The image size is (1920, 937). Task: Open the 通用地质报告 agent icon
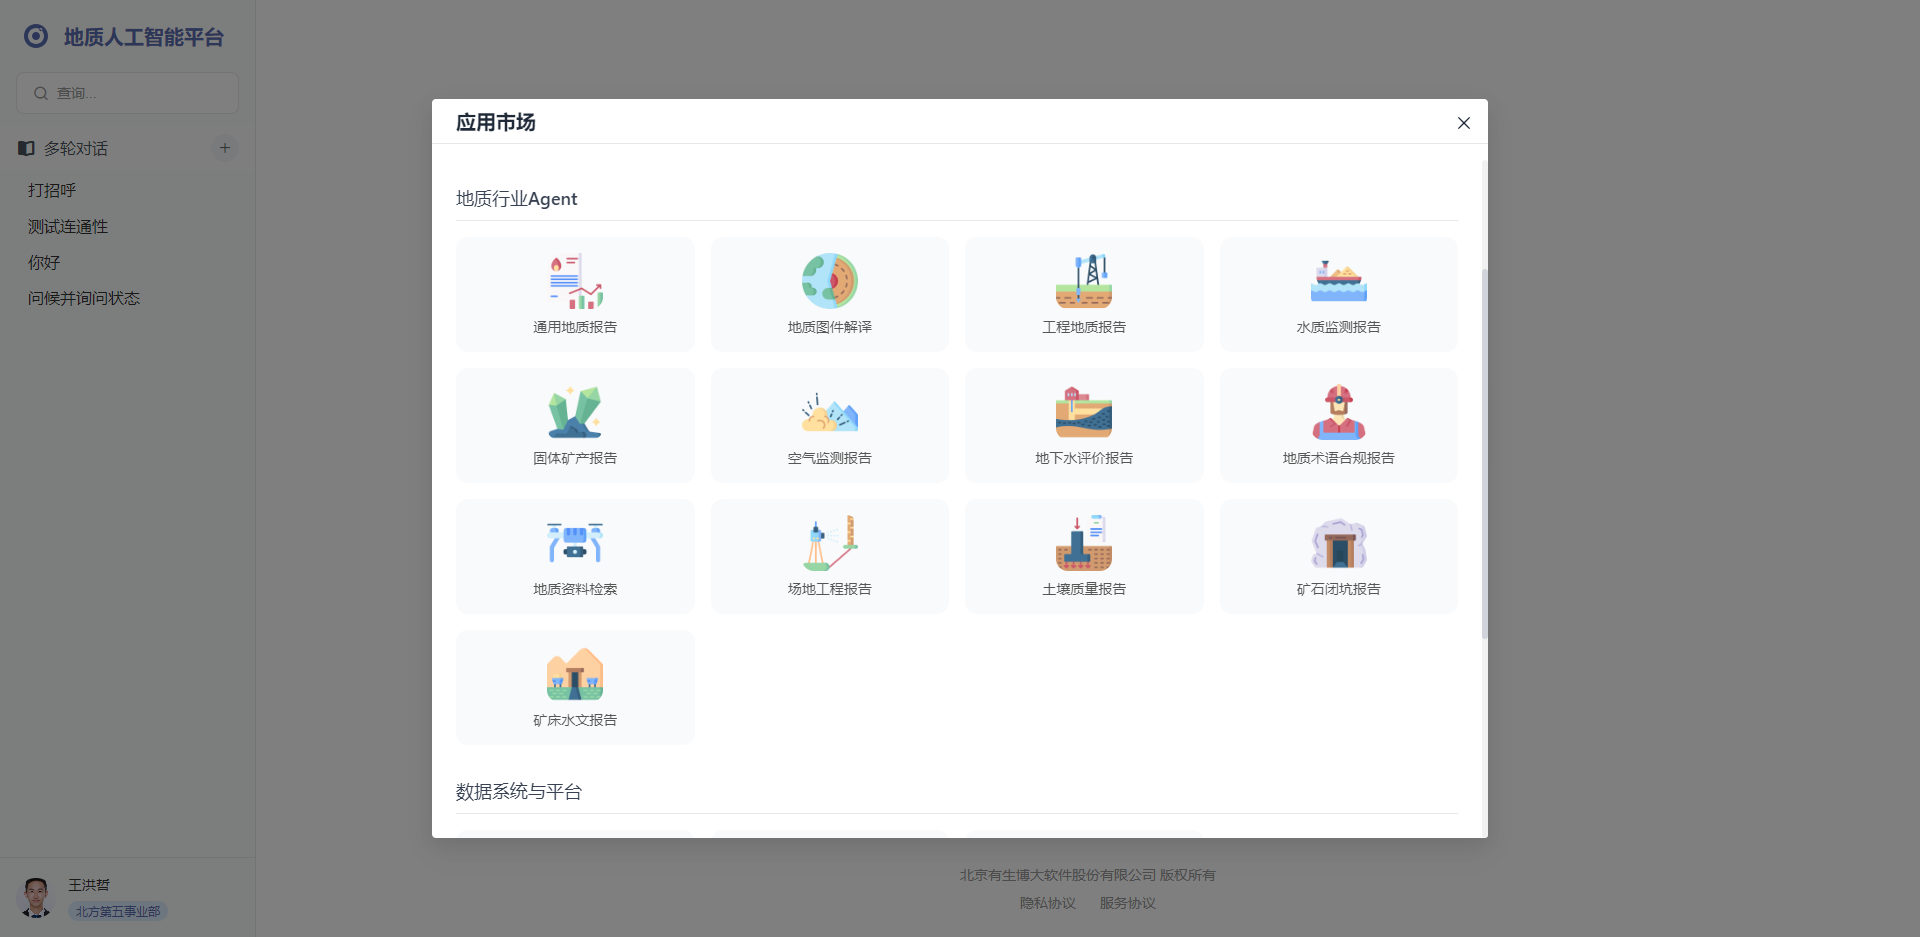point(575,282)
